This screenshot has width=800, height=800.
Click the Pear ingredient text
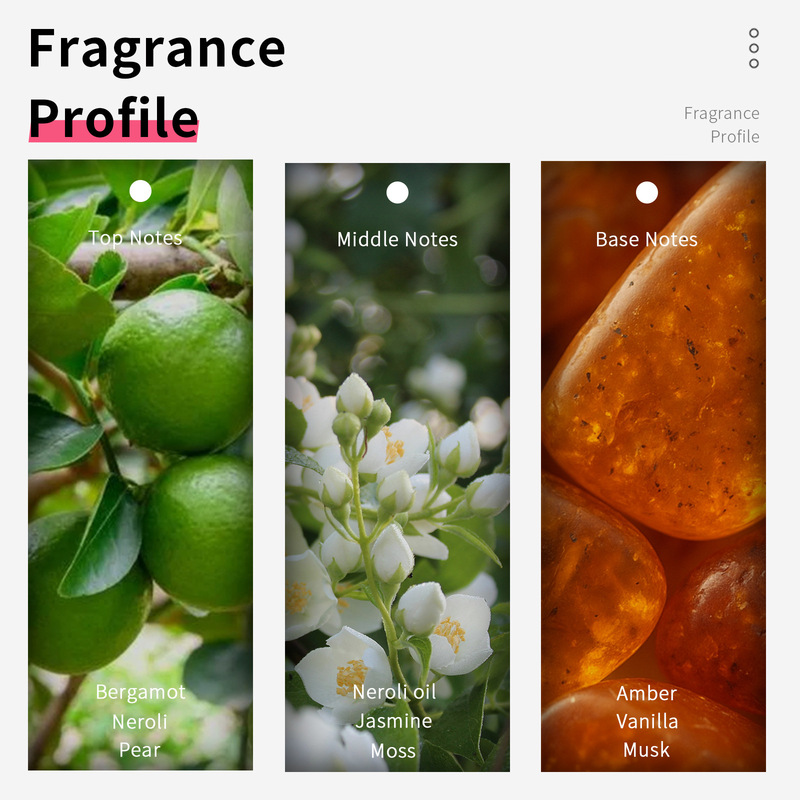[x=140, y=750]
